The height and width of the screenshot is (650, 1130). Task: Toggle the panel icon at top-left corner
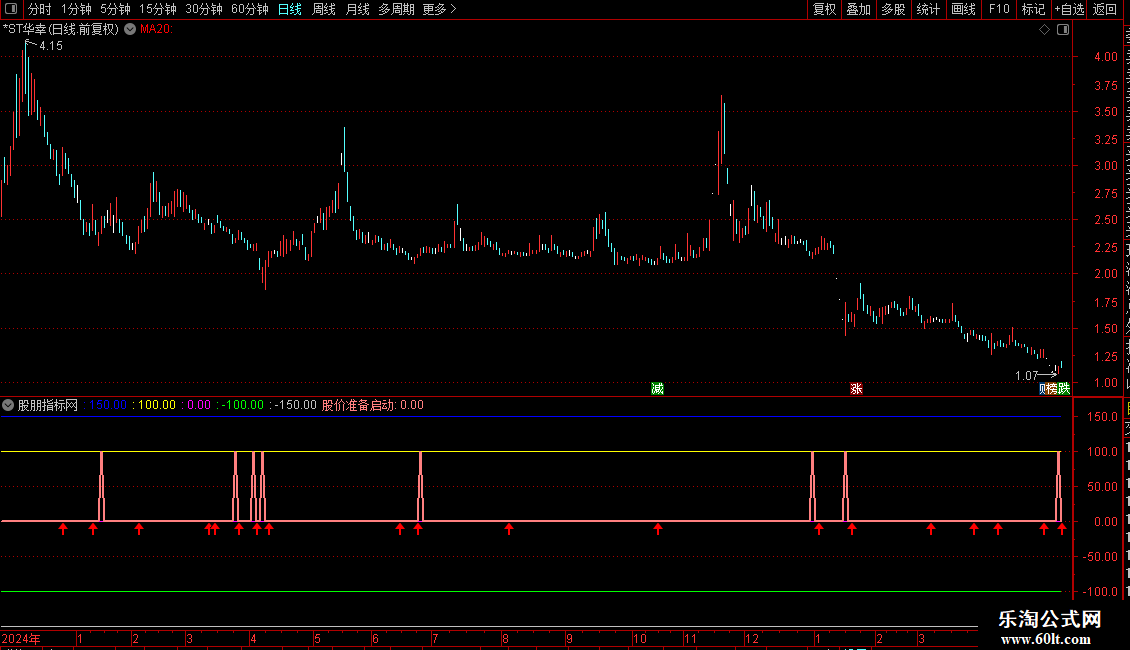pos(11,9)
